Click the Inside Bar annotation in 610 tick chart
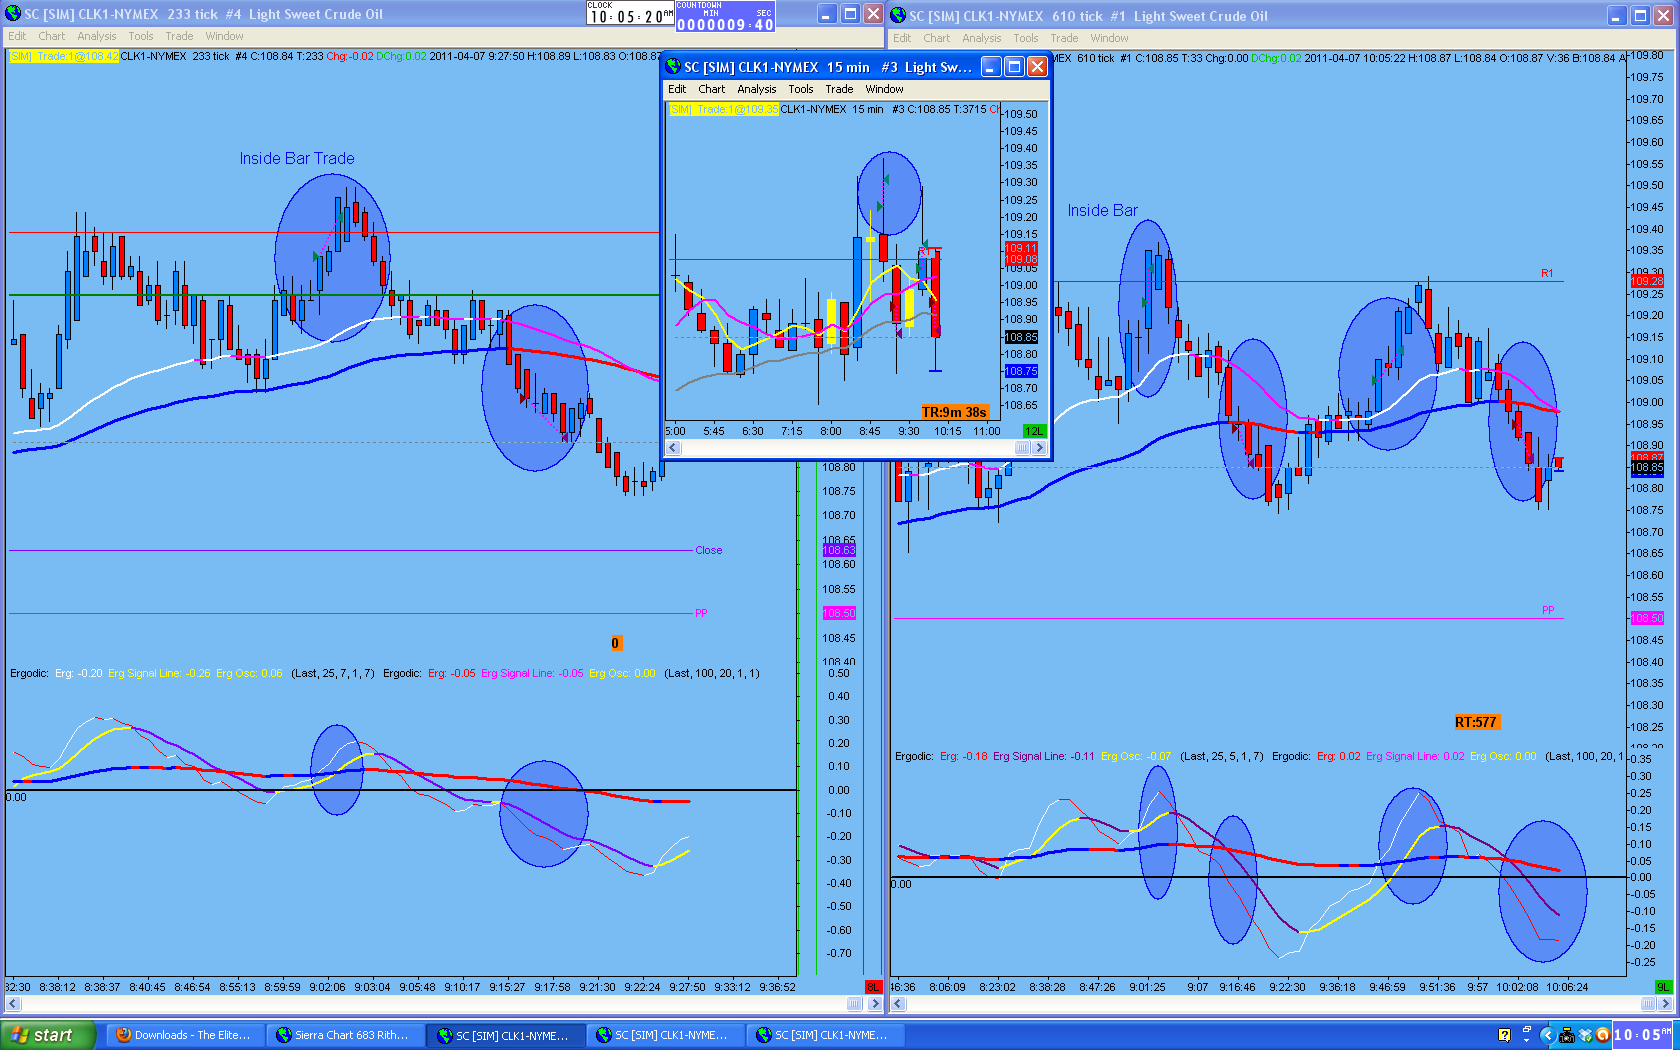The image size is (1680, 1050). click(x=1102, y=210)
